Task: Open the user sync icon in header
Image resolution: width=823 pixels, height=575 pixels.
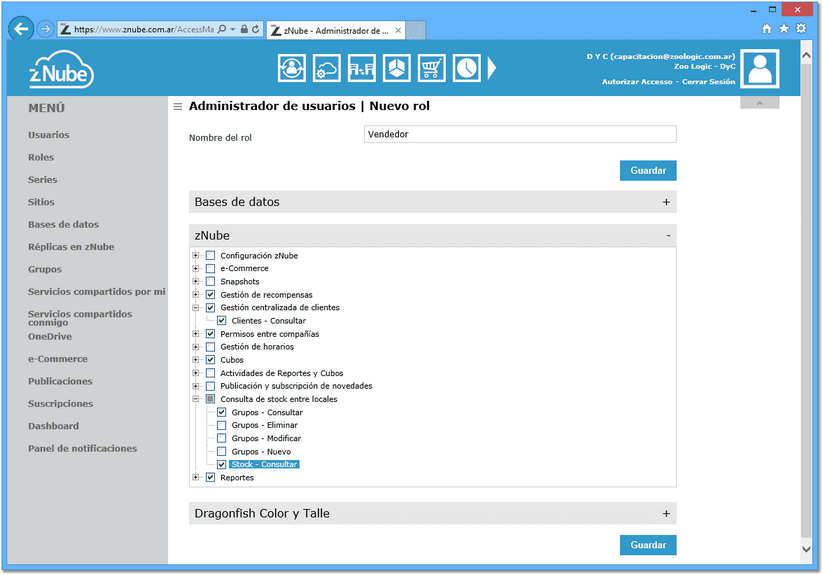Action: pyautogui.click(x=292, y=68)
